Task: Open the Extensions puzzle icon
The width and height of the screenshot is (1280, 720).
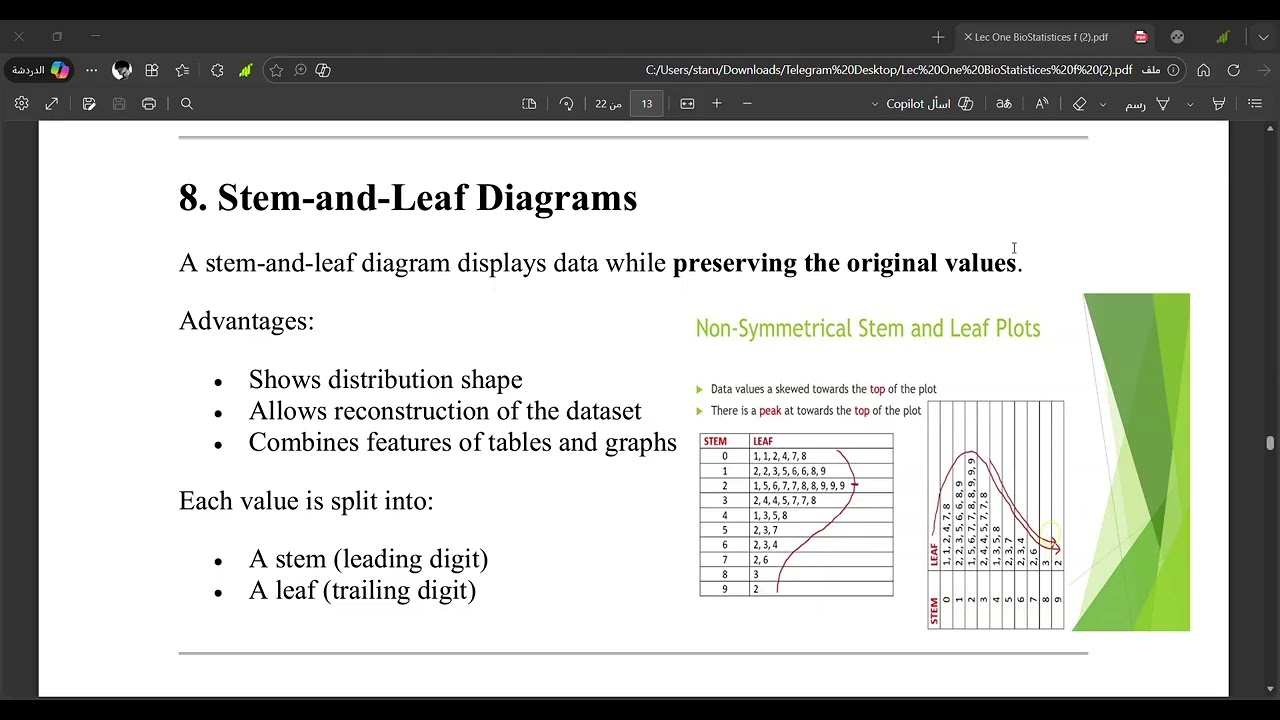Action: [217, 70]
